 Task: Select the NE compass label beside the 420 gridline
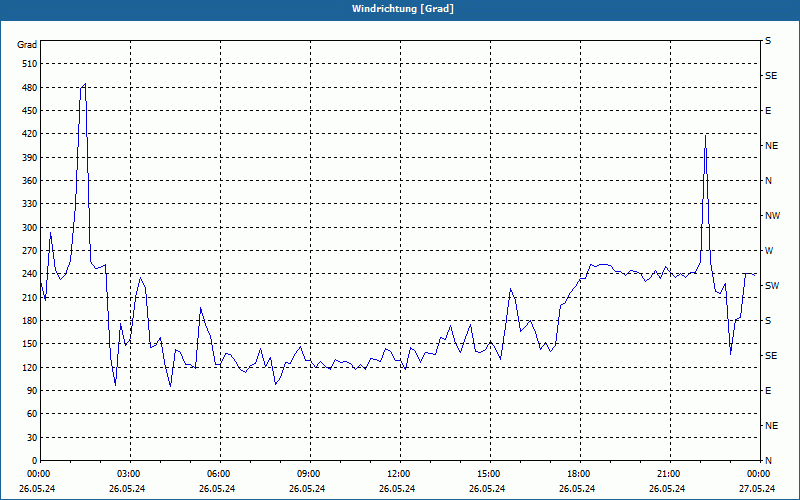click(x=771, y=146)
